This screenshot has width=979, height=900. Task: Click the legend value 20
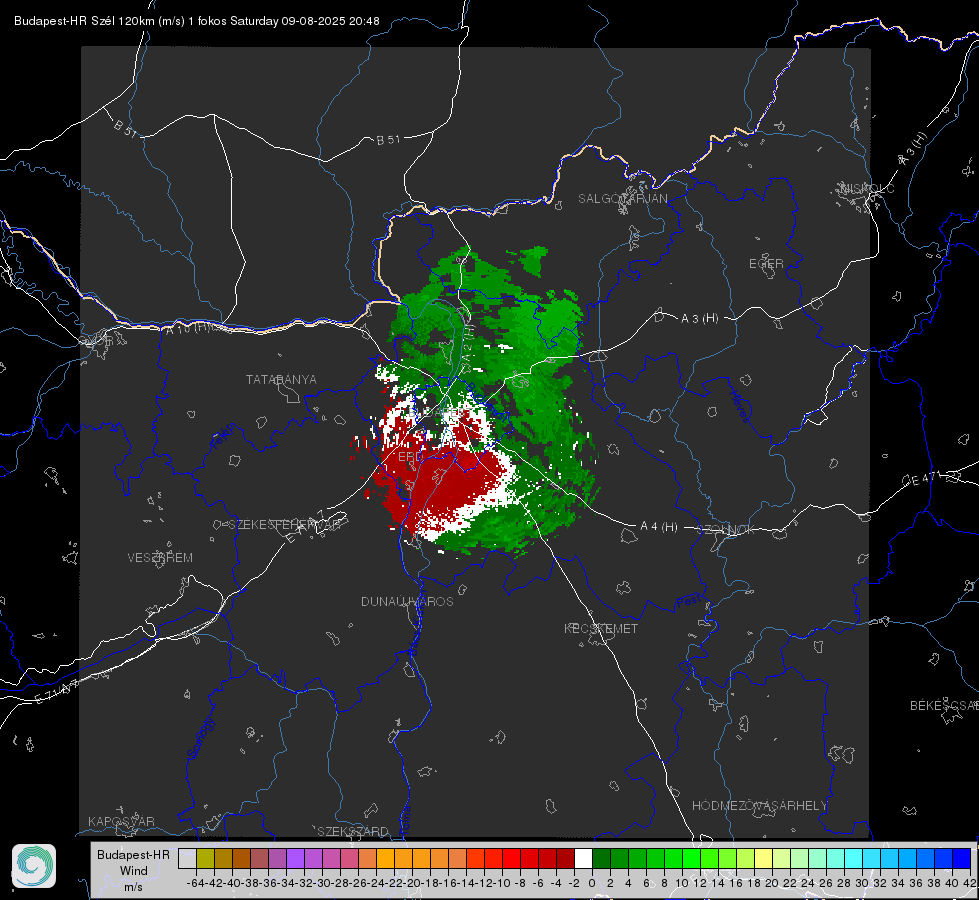point(772,883)
